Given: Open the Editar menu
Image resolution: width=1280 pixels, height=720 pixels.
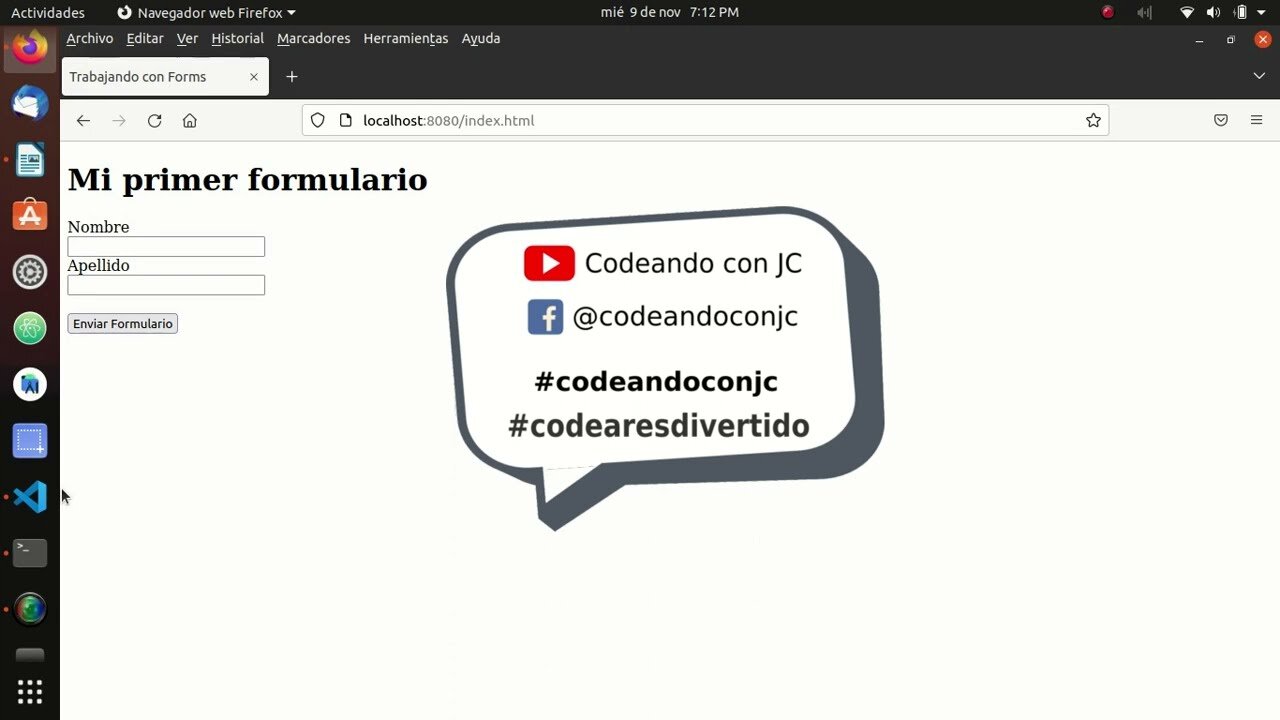Looking at the screenshot, I should (x=145, y=38).
